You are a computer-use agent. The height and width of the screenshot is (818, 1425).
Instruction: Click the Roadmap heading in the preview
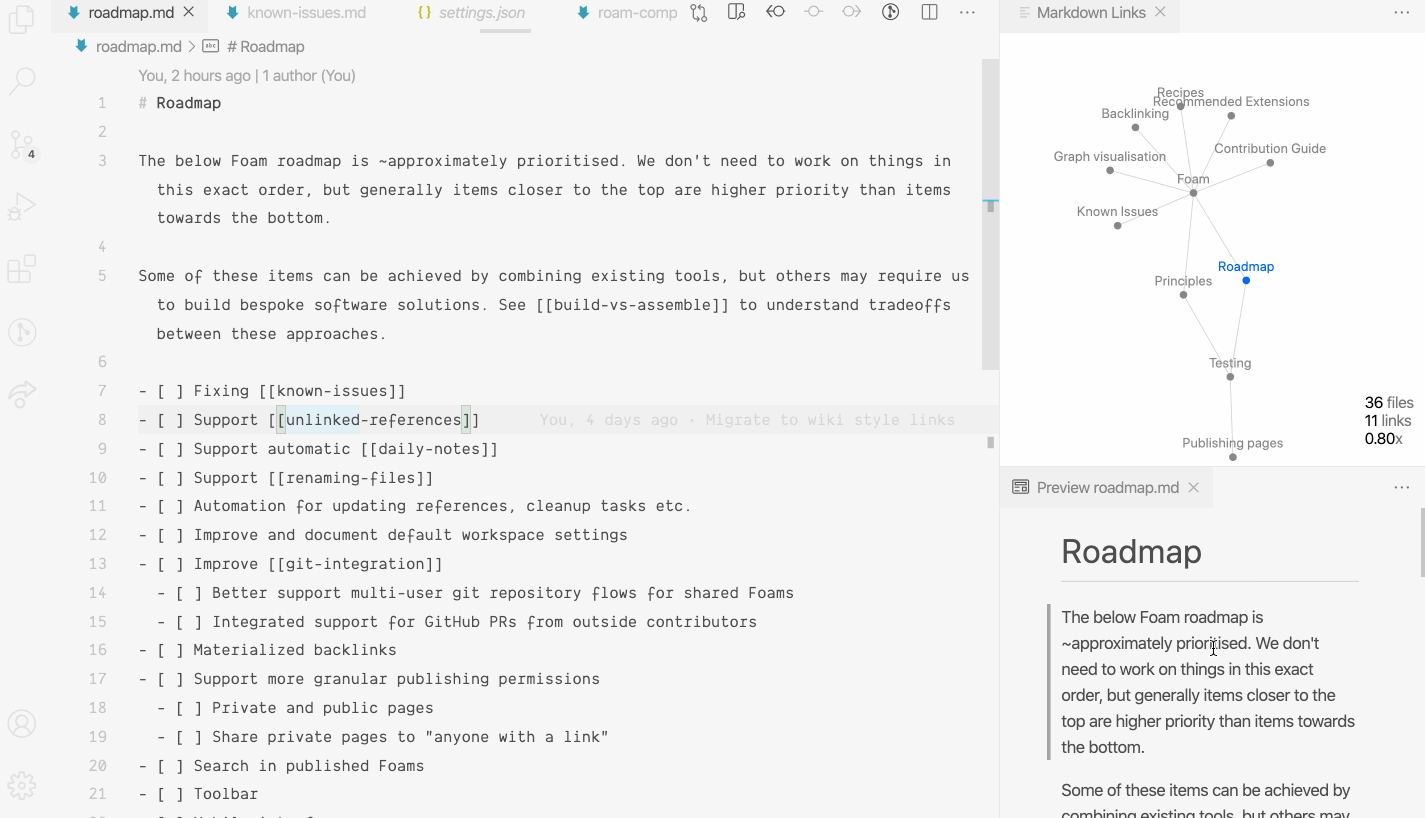click(x=1131, y=551)
